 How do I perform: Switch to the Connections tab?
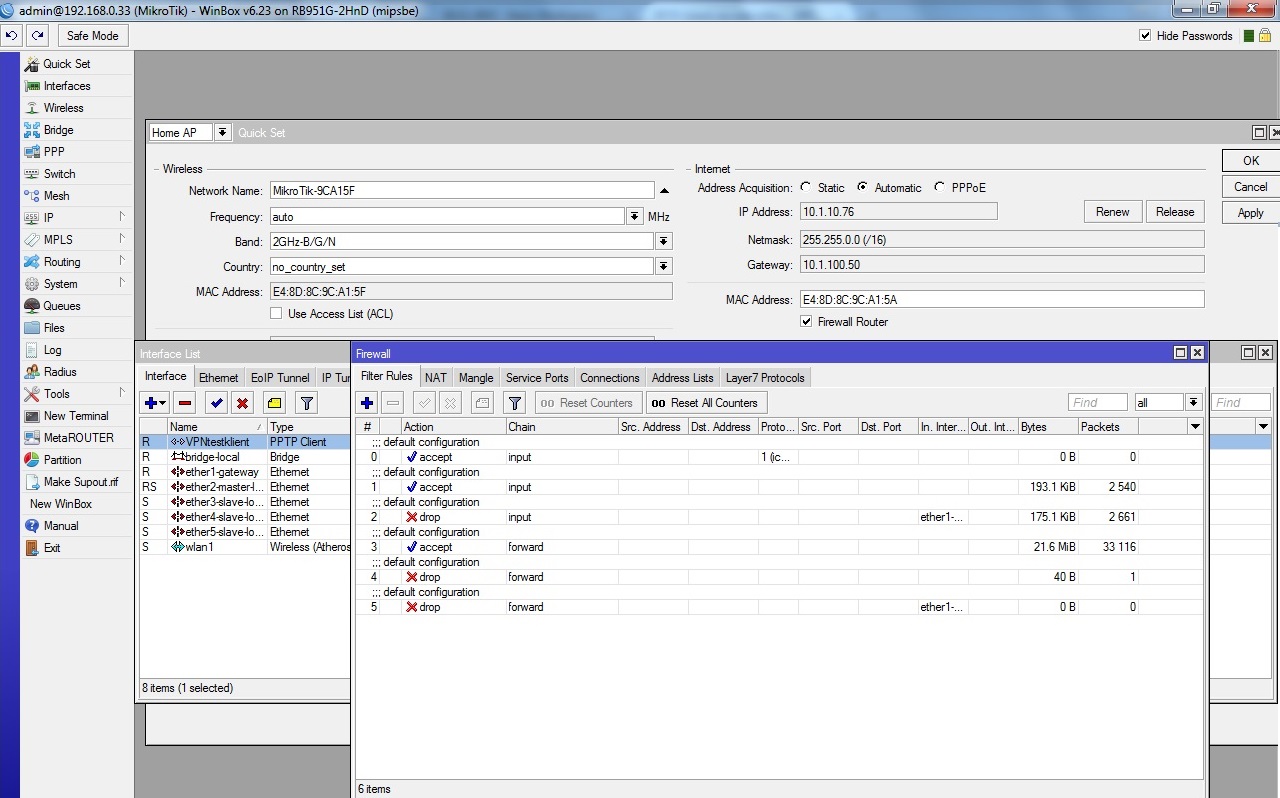pos(609,377)
